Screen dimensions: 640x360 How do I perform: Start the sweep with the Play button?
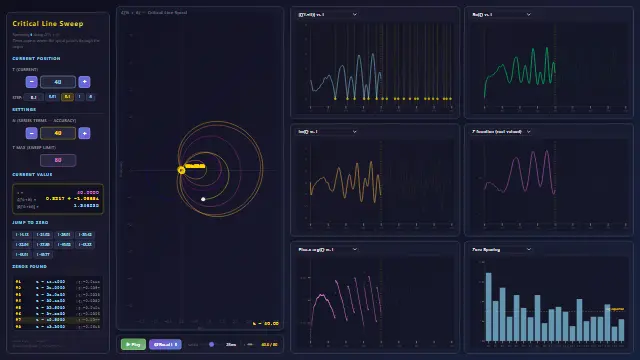pyautogui.click(x=133, y=344)
